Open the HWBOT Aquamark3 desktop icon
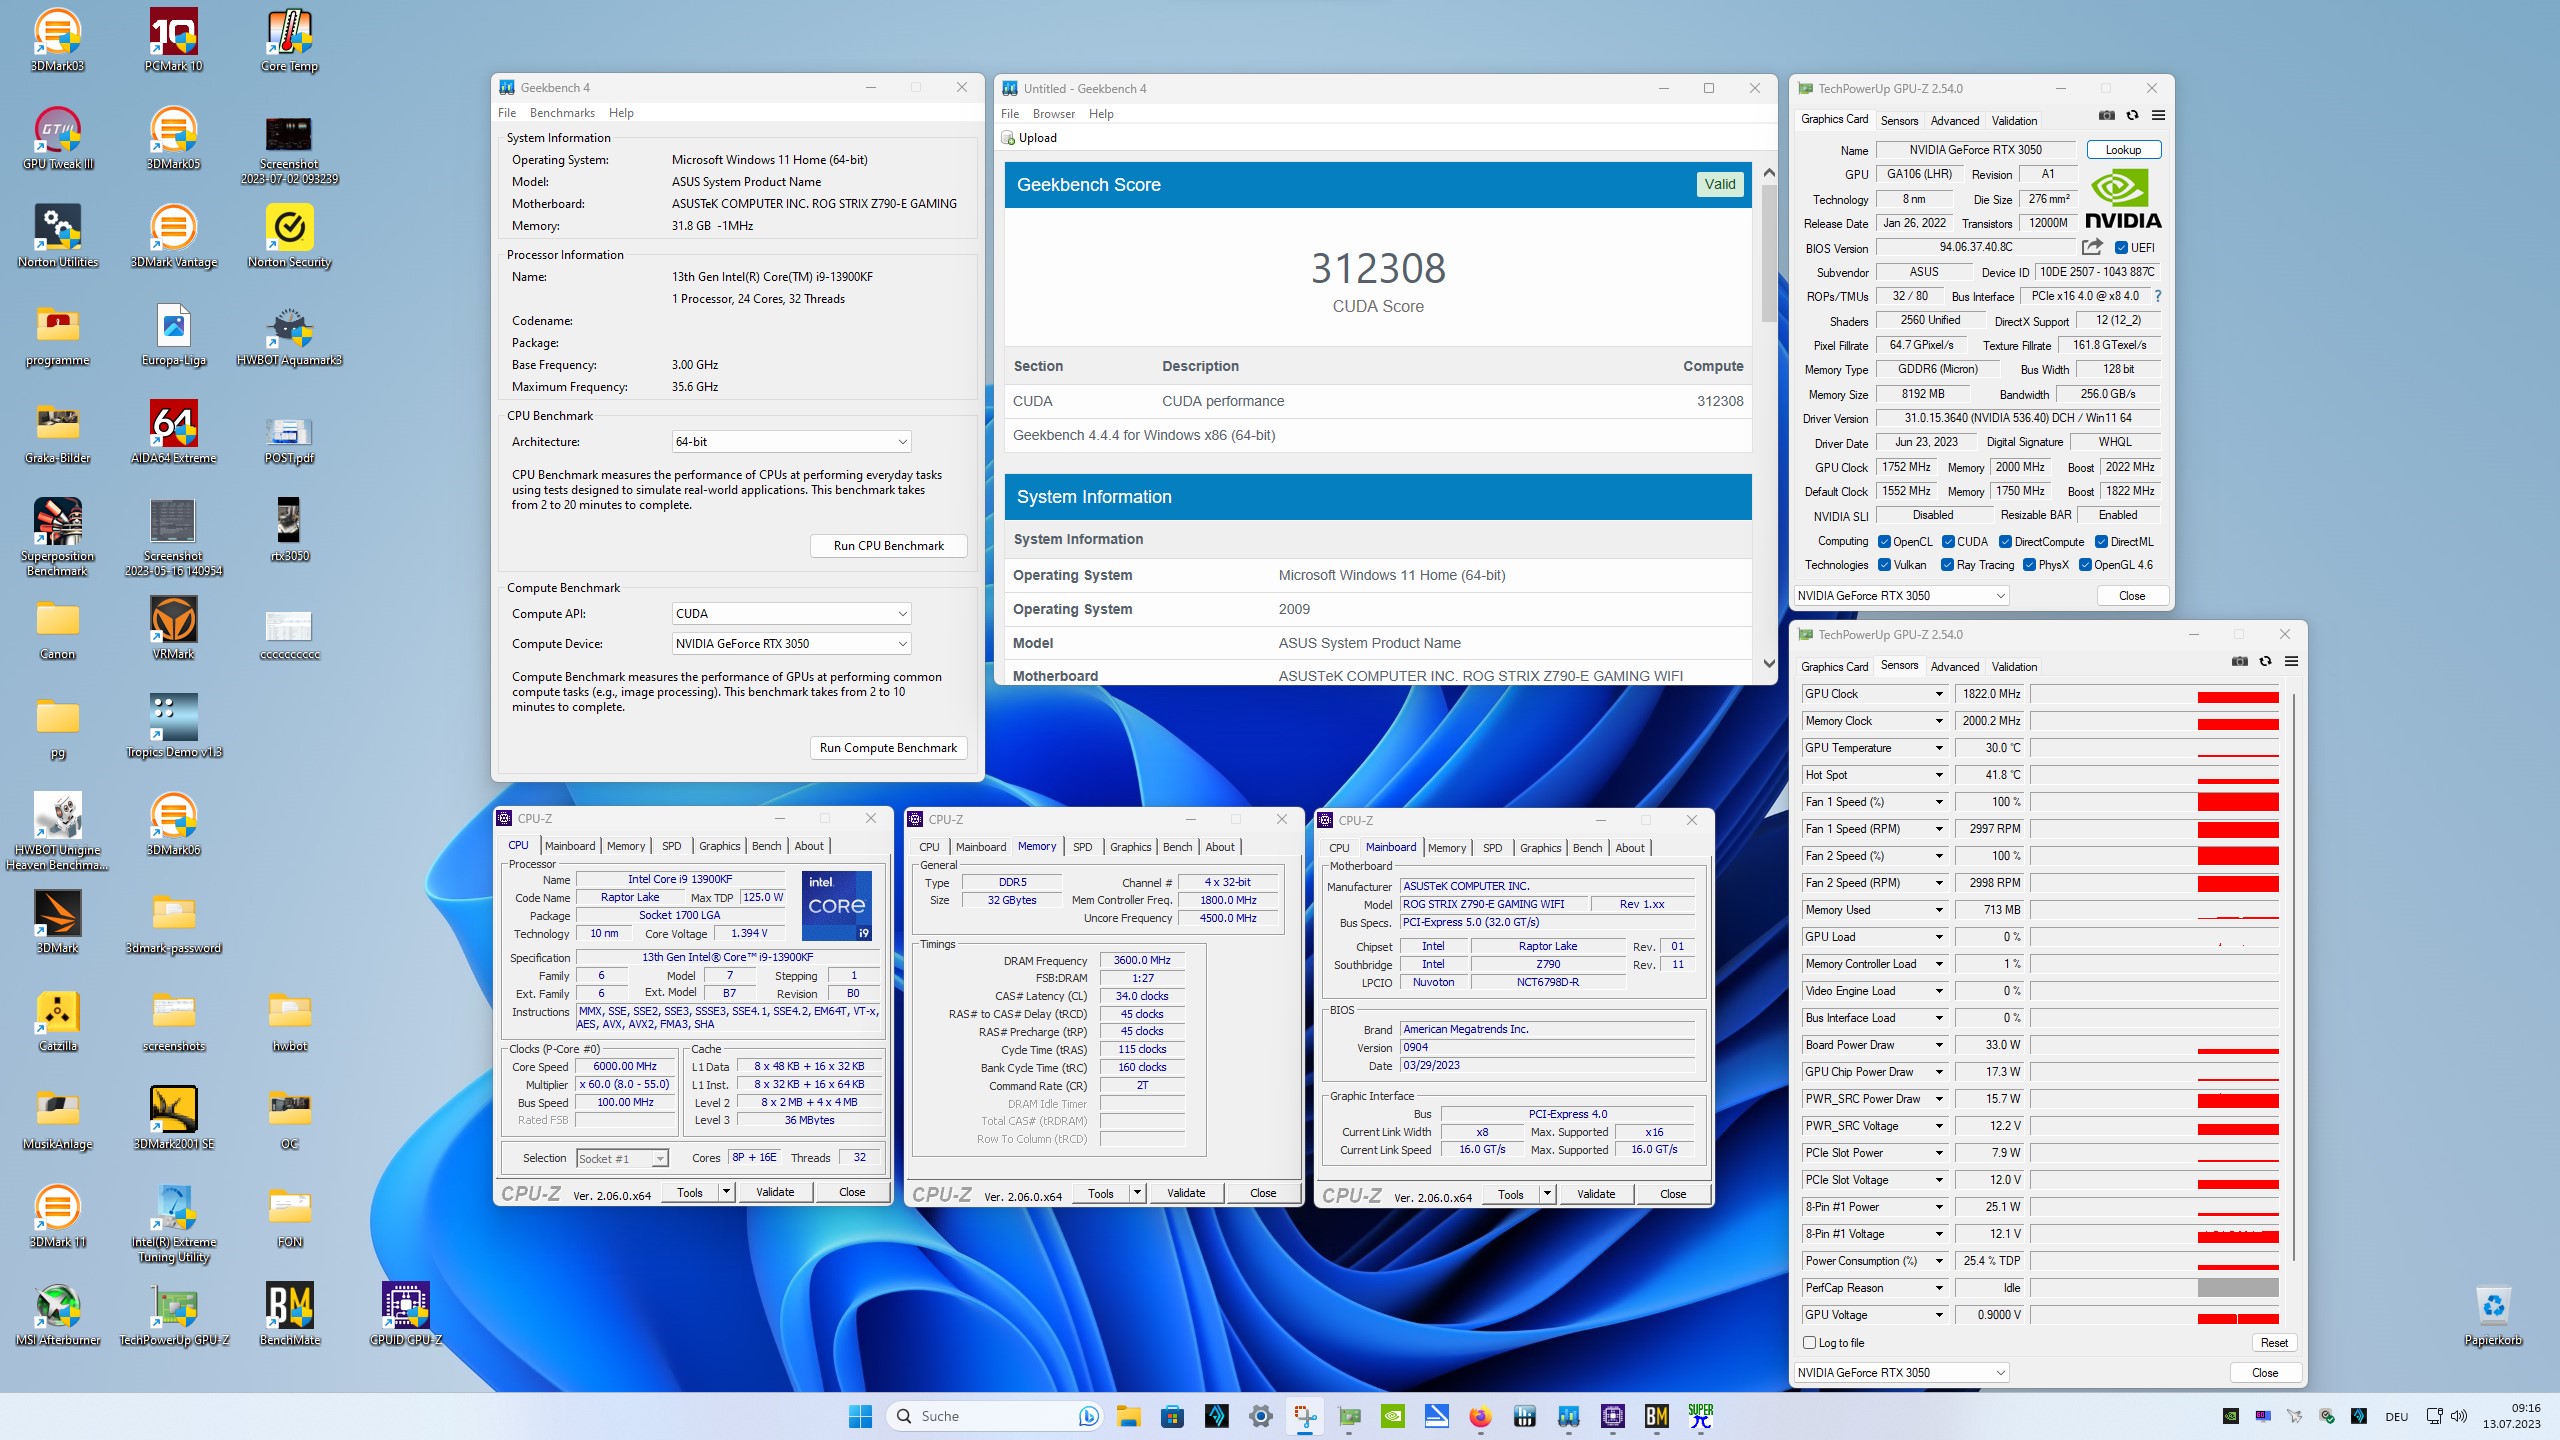 click(289, 334)
